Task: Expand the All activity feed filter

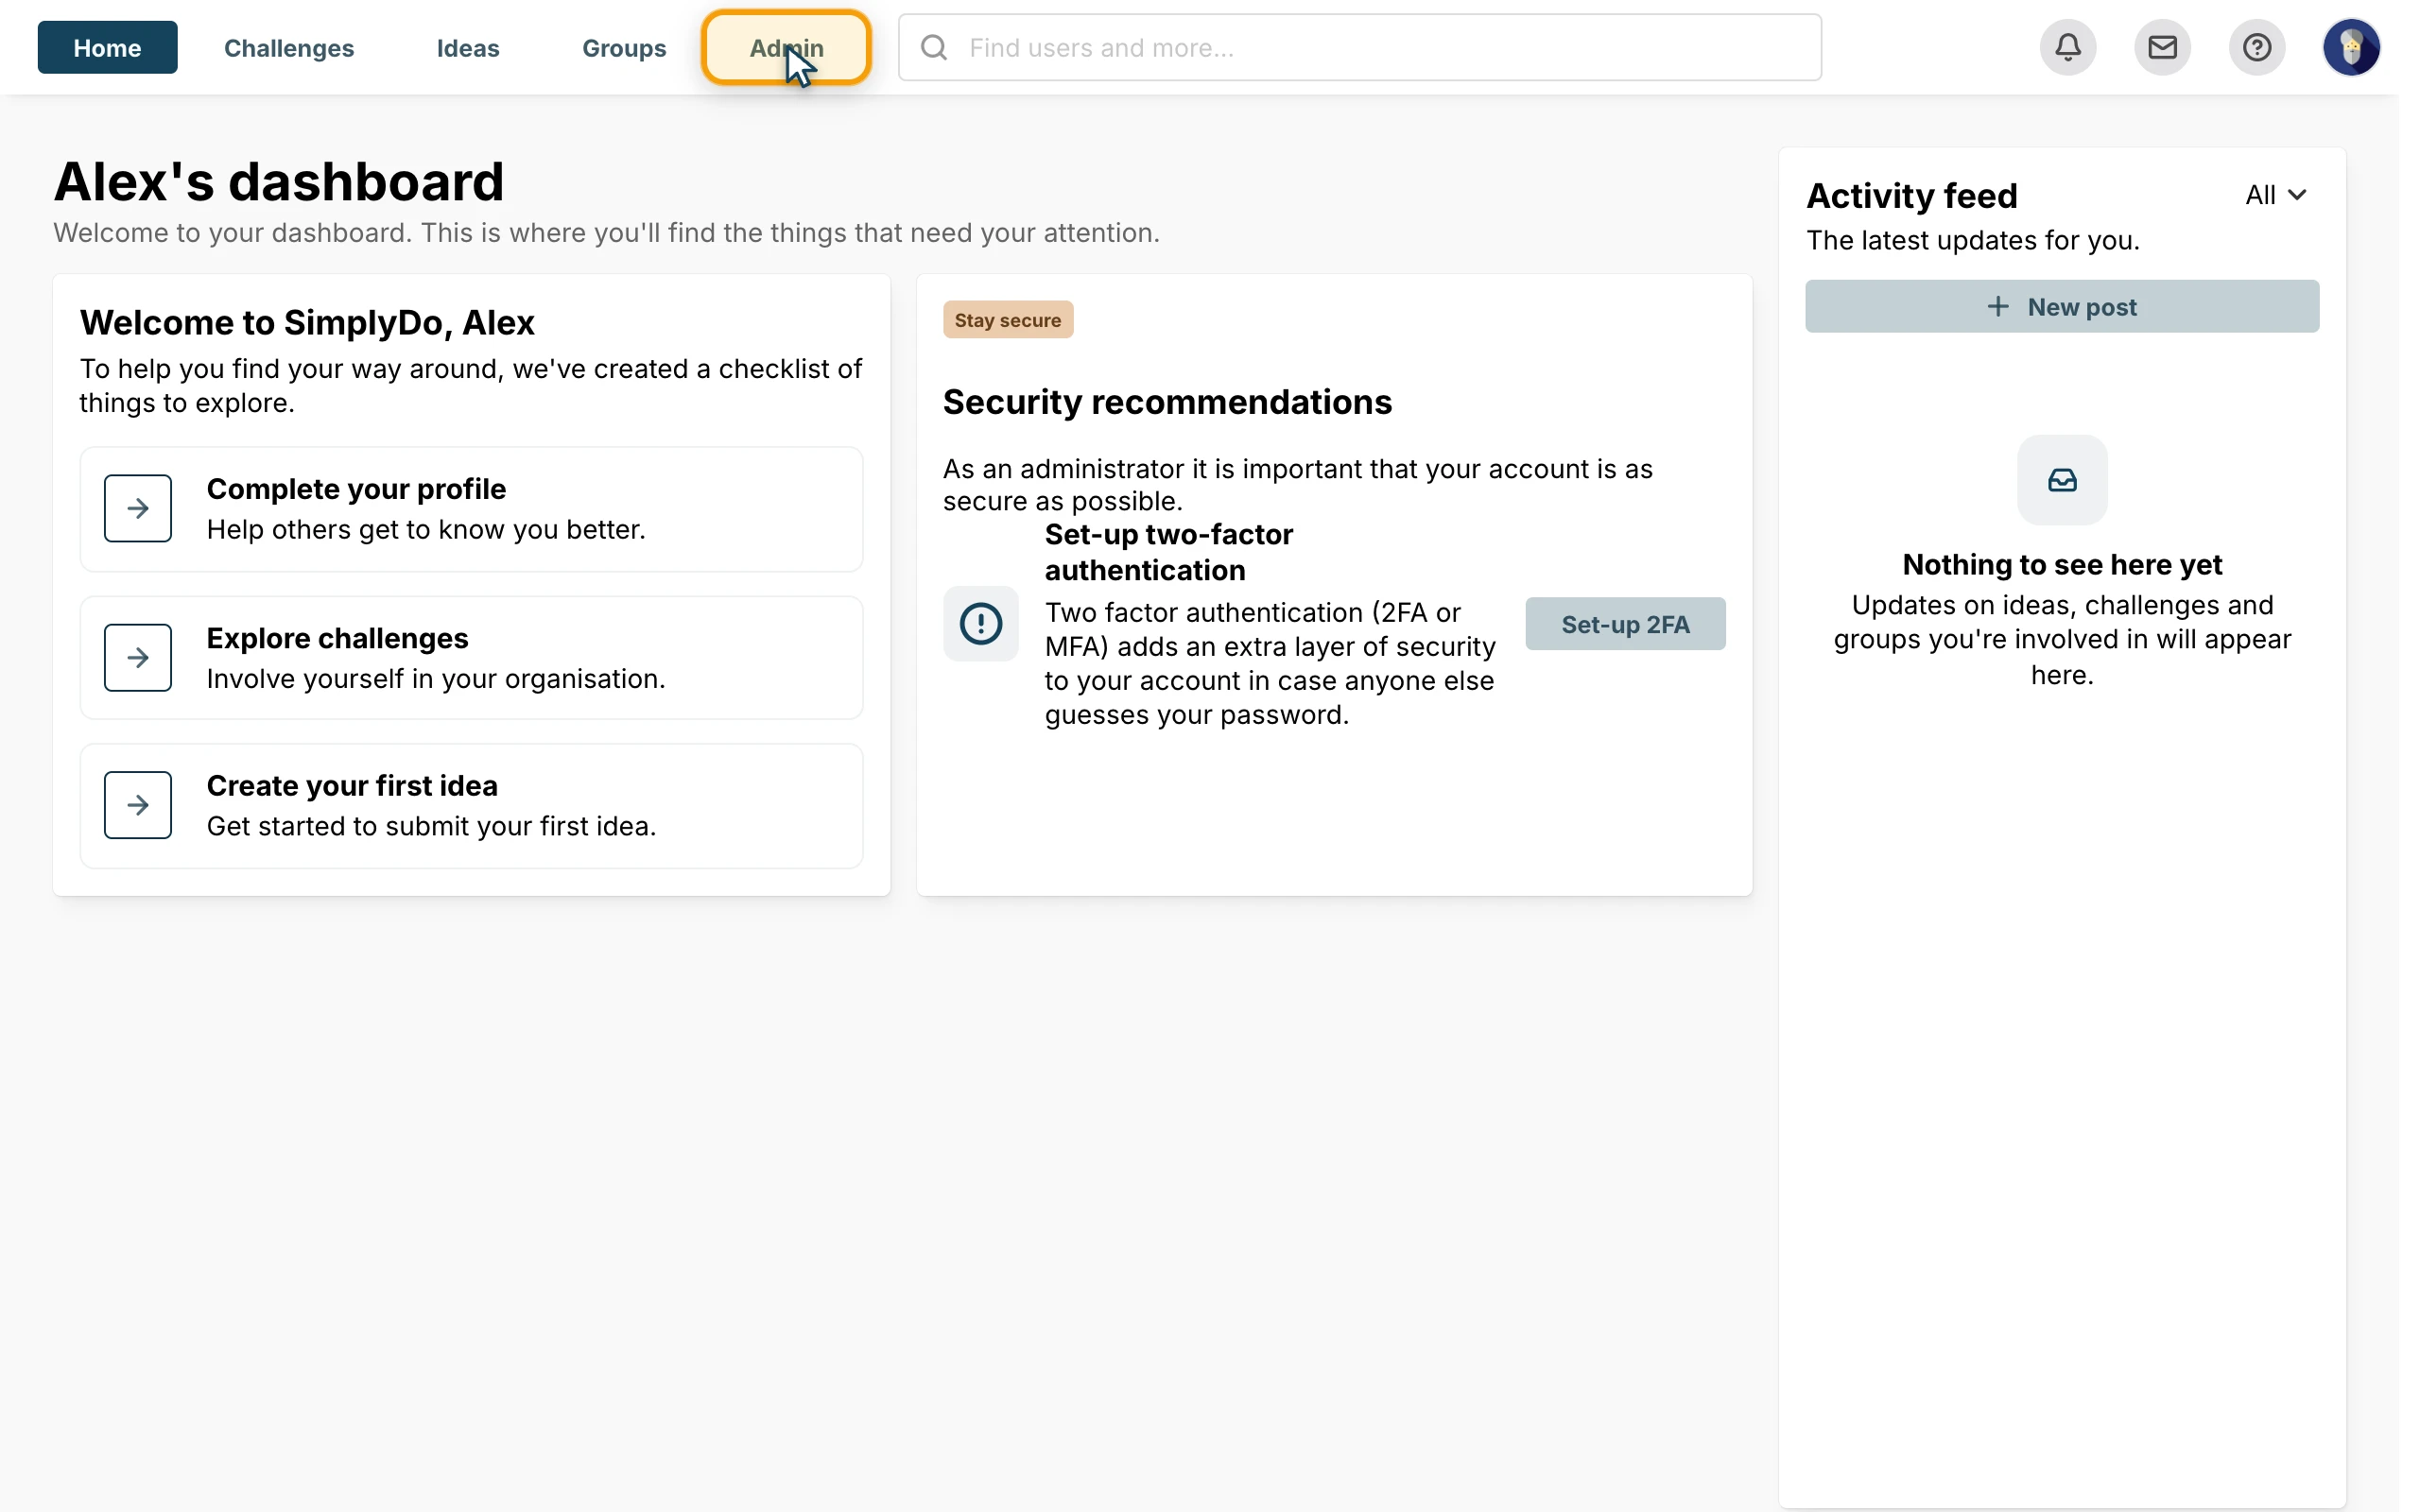Action: [2276, 195]
